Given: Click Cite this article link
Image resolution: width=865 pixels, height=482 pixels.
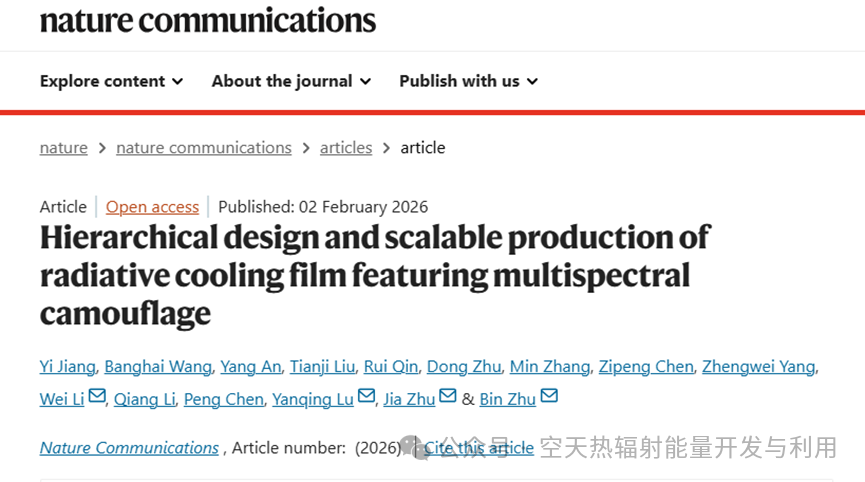Looking at the screenshot, I should [479, 448].
